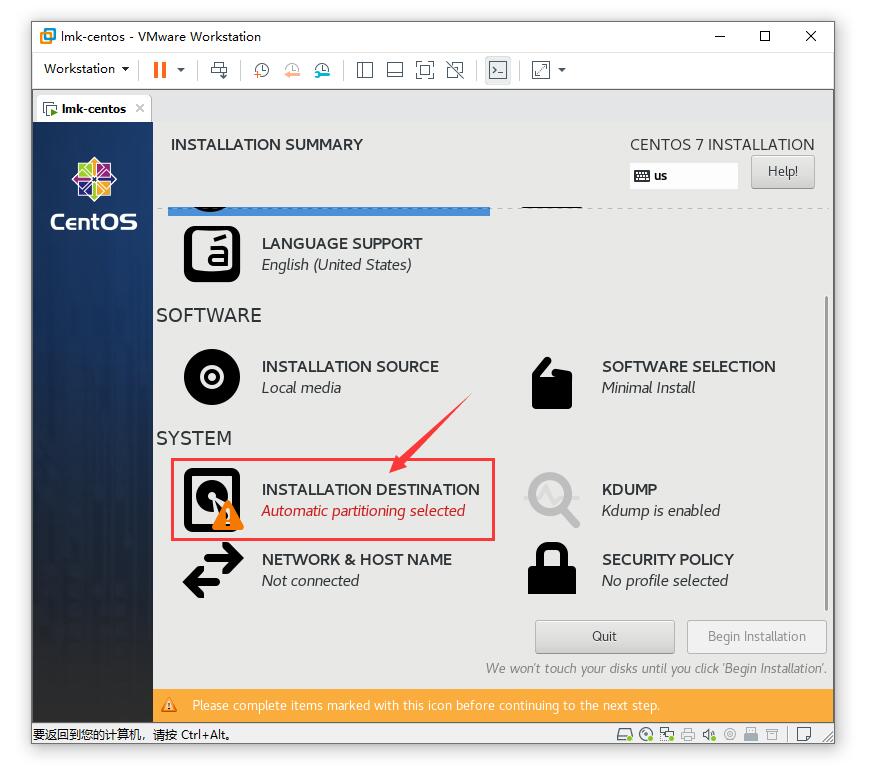The image size is (869, 775).
Task: Click the CD/DVD drive status icon
Action: pyautogui.click(x=646, y=735)
